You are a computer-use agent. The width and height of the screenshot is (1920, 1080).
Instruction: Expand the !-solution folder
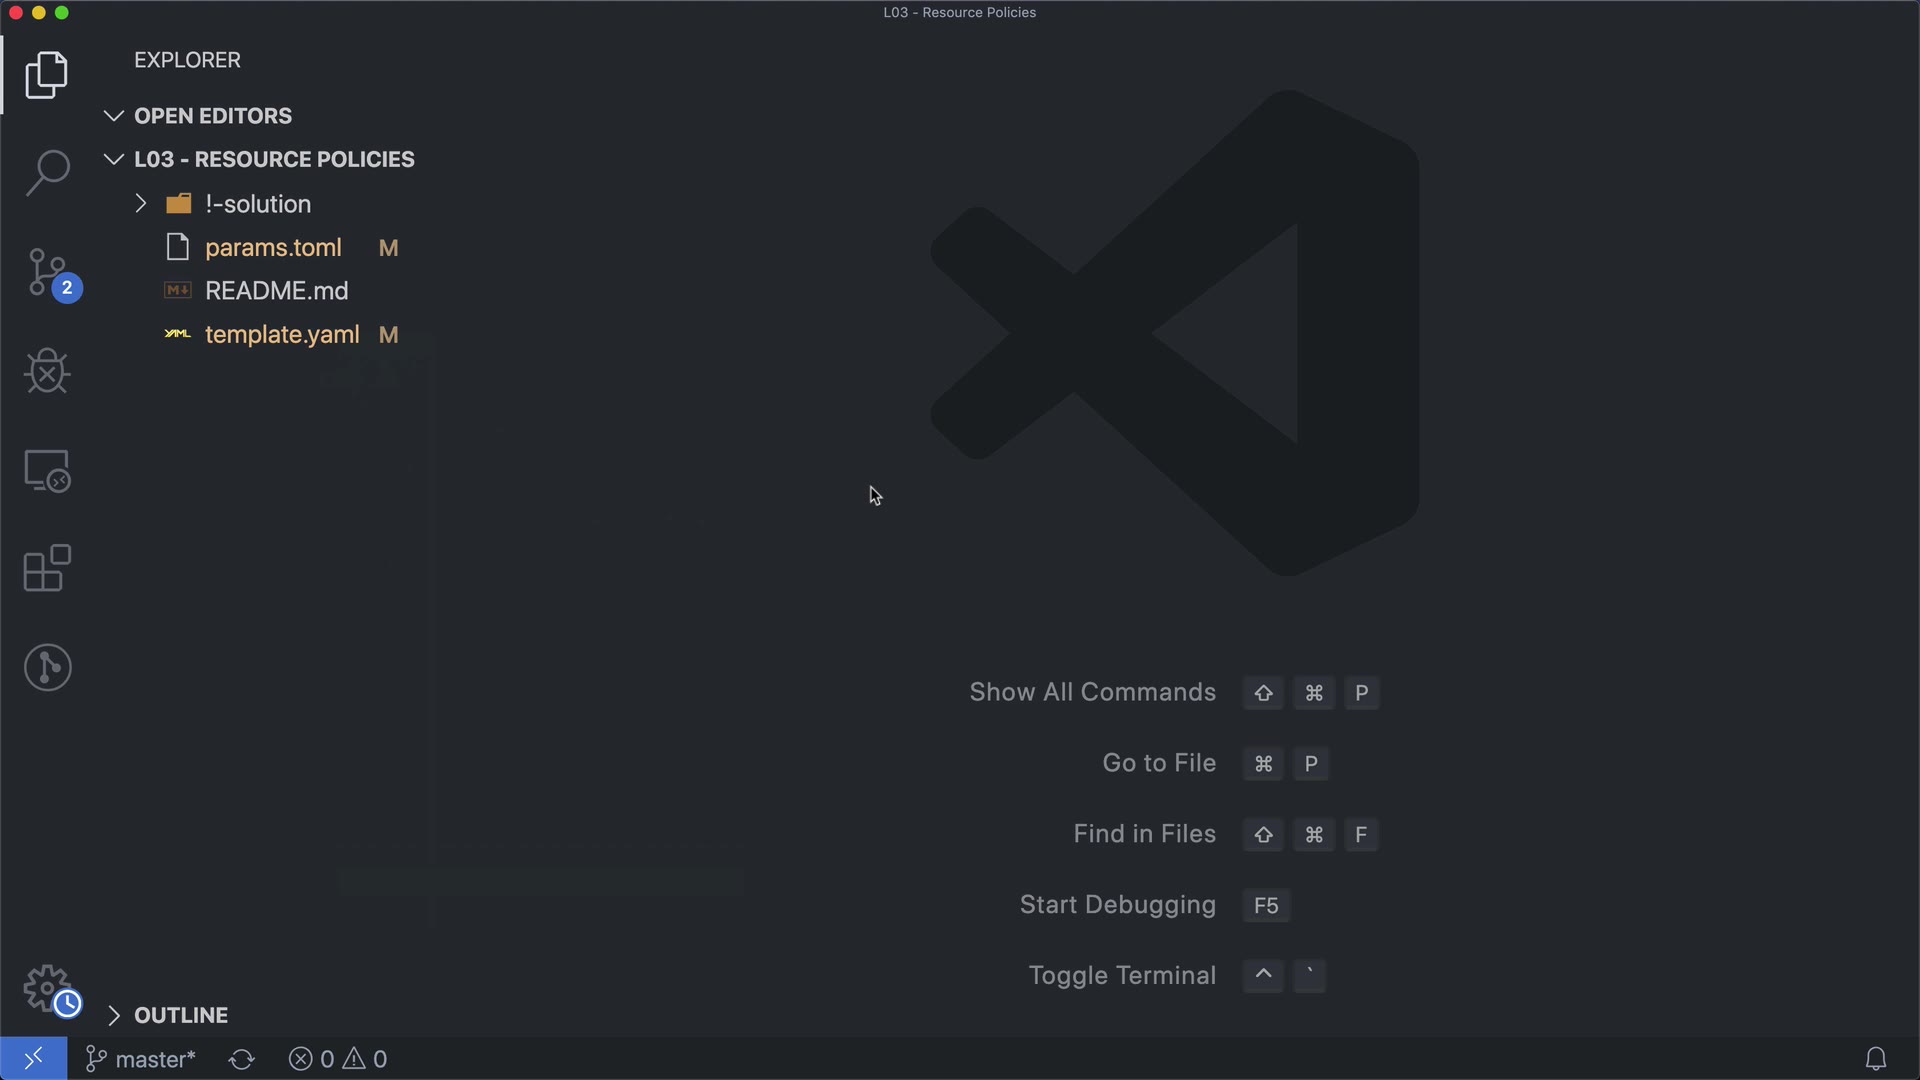click(x=257, y=204)
